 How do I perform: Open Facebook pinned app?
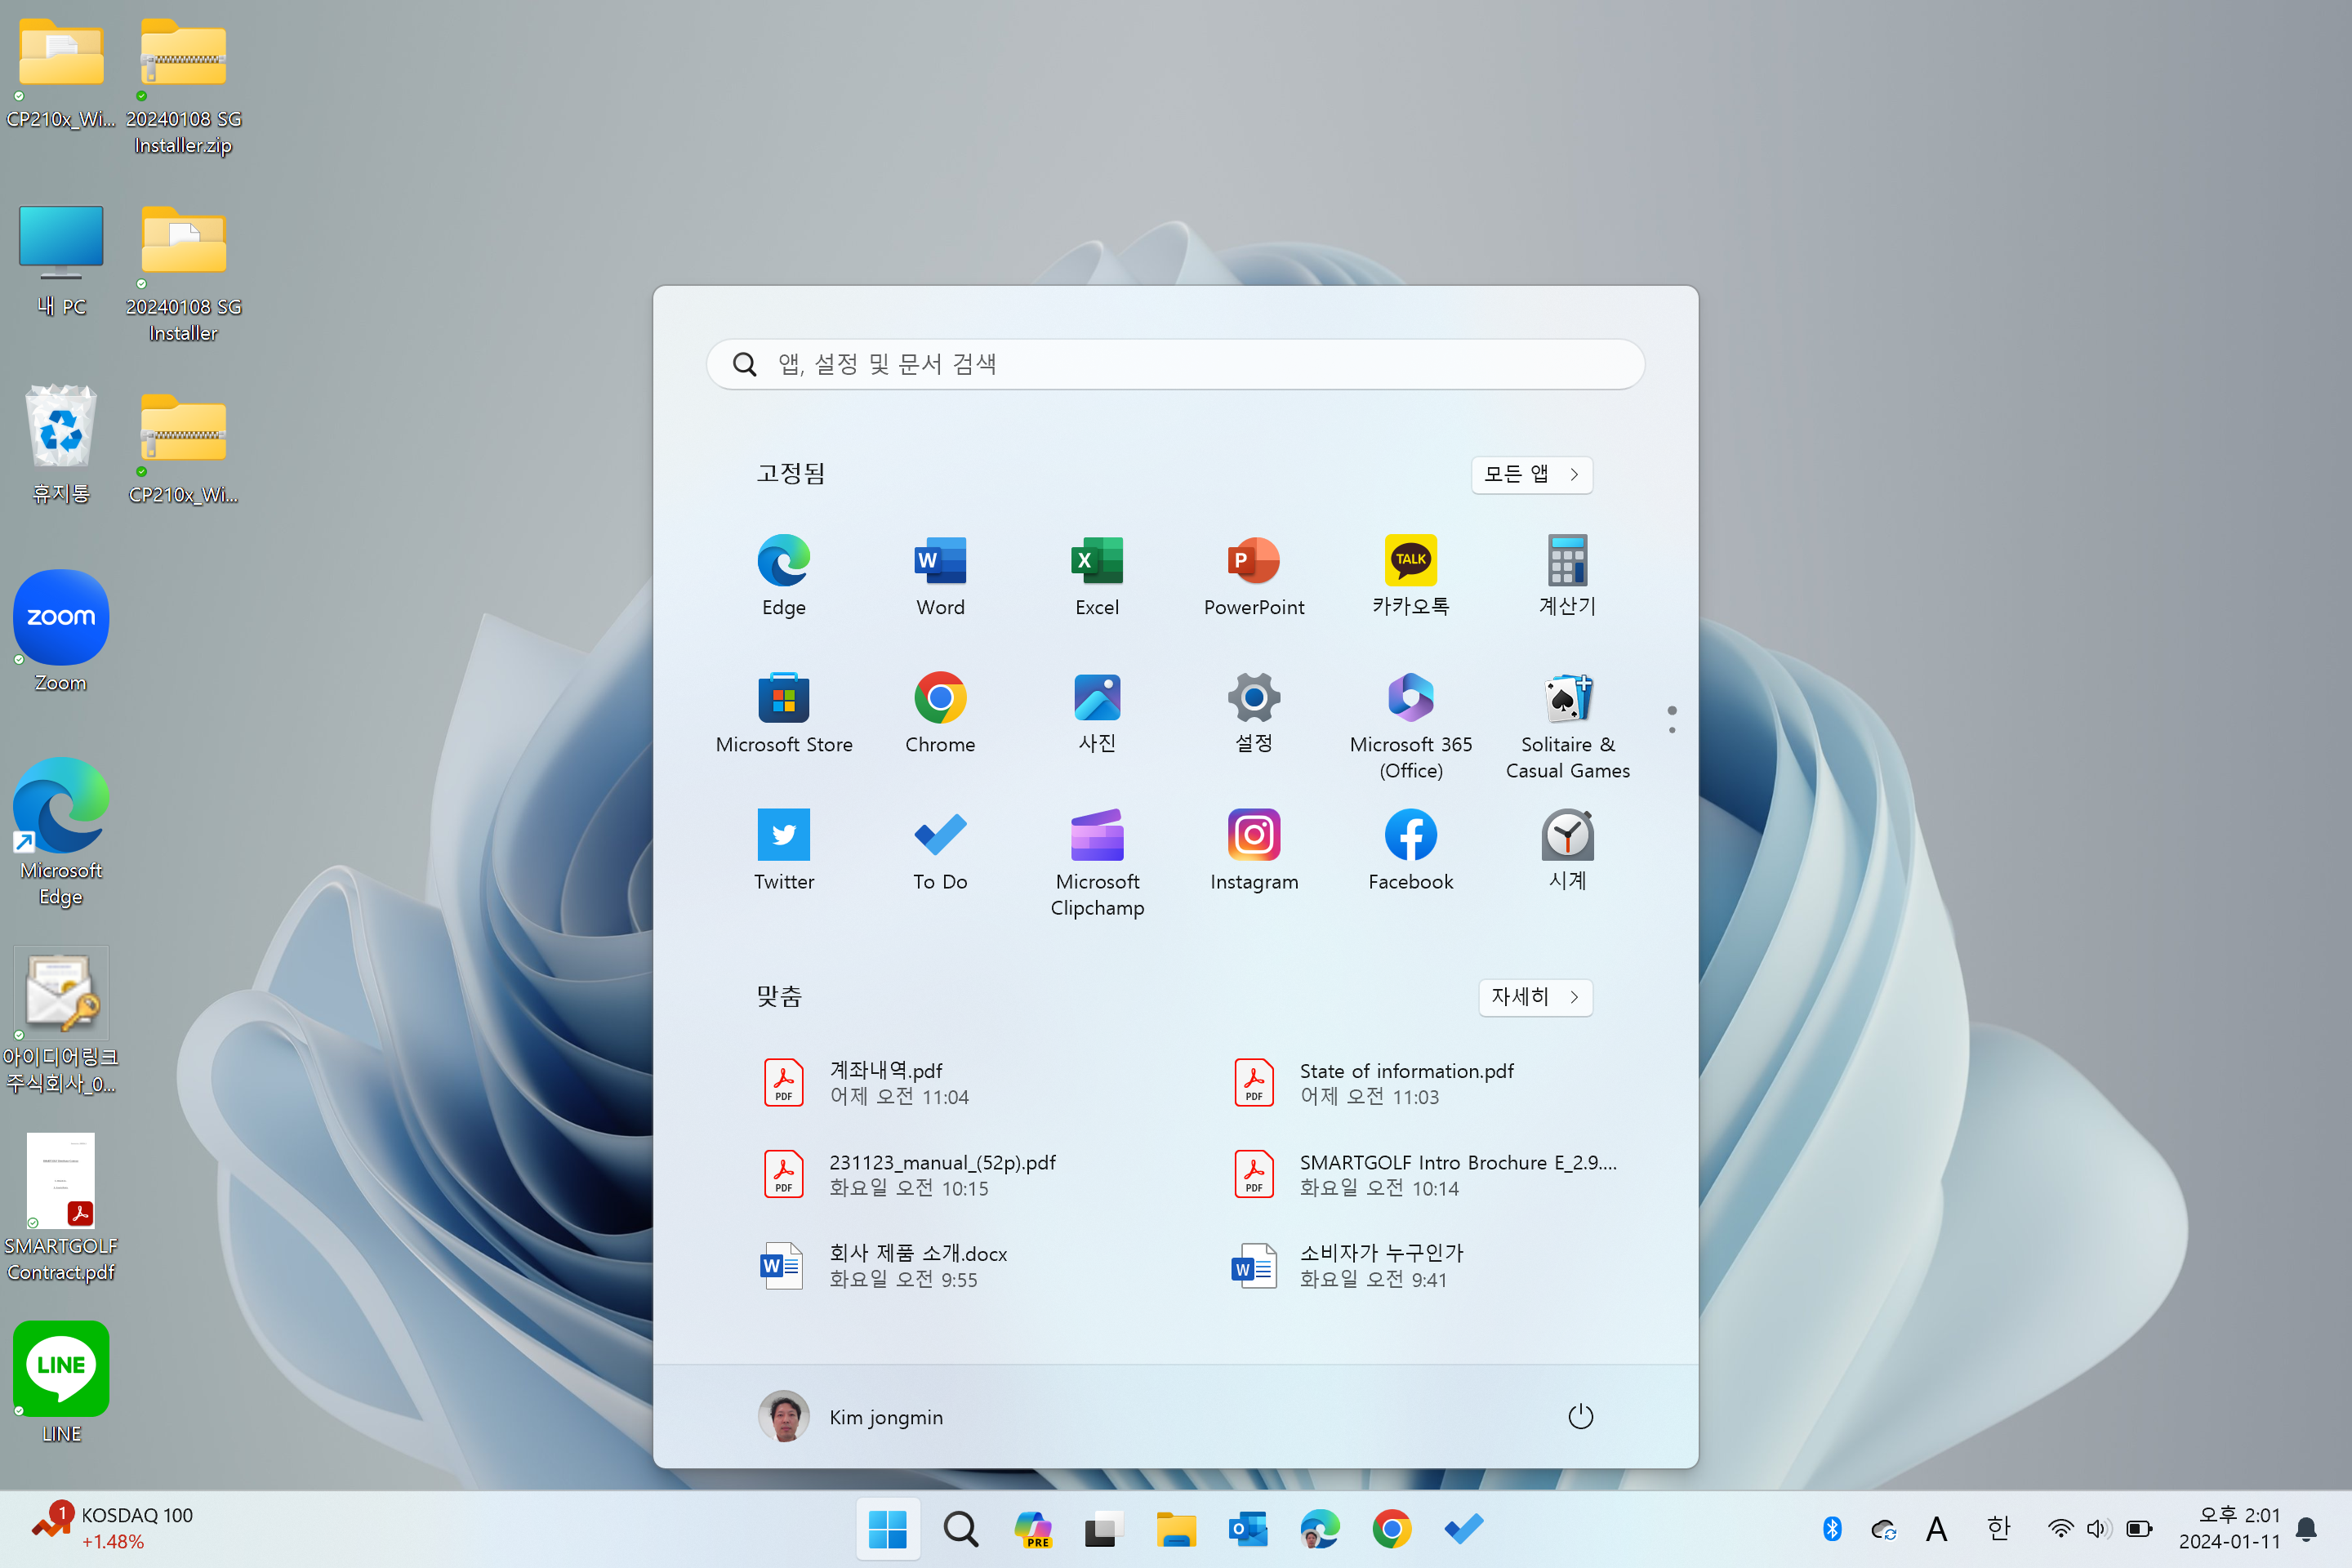pyautogui.click(x=1411, y=849)
